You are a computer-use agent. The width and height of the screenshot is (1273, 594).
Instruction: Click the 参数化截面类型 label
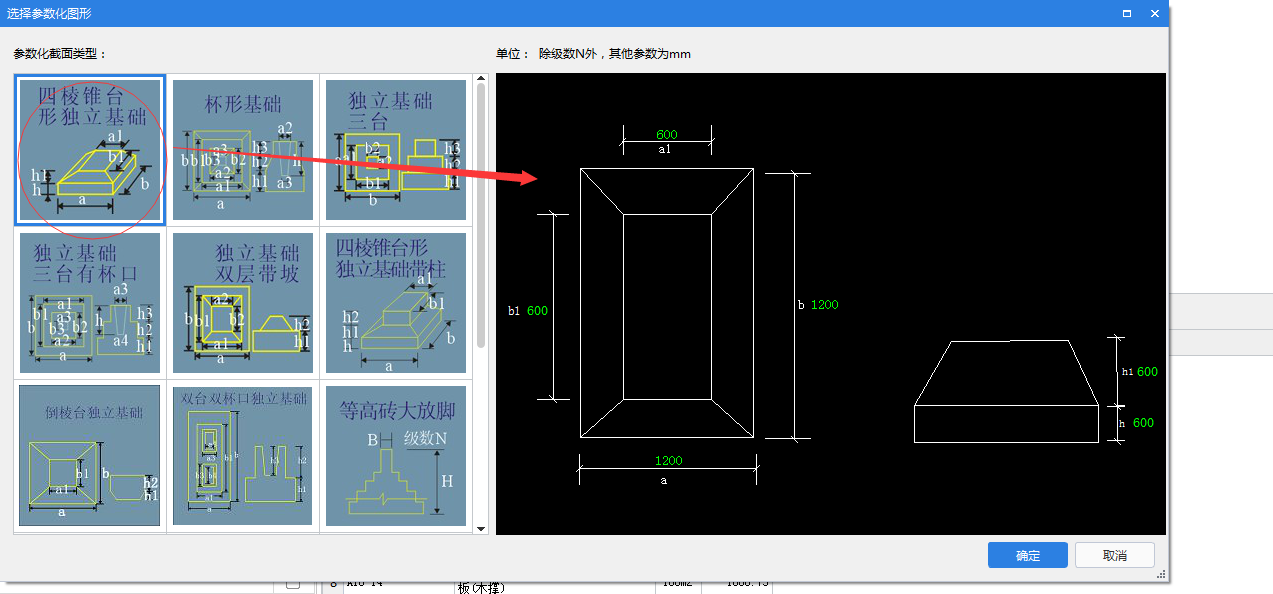click(x=59, y=54)
